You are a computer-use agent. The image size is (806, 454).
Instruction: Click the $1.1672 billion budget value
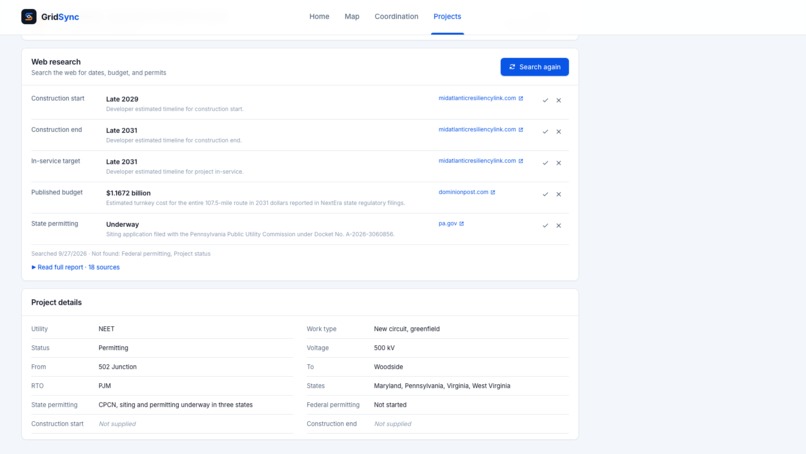128,193
